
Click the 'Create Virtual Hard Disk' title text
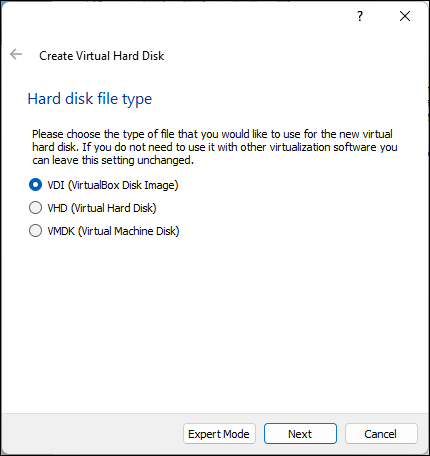click(102, 56)
